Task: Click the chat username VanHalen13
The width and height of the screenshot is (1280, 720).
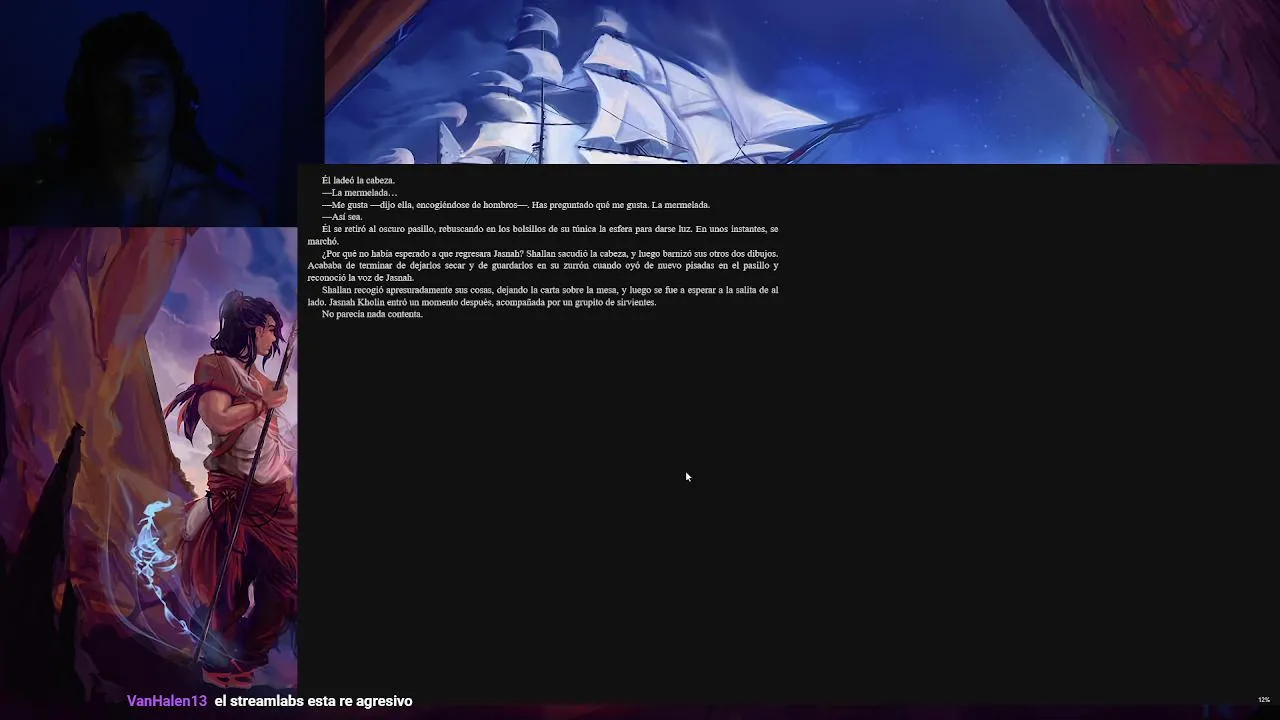Action: tap(167, 701)
